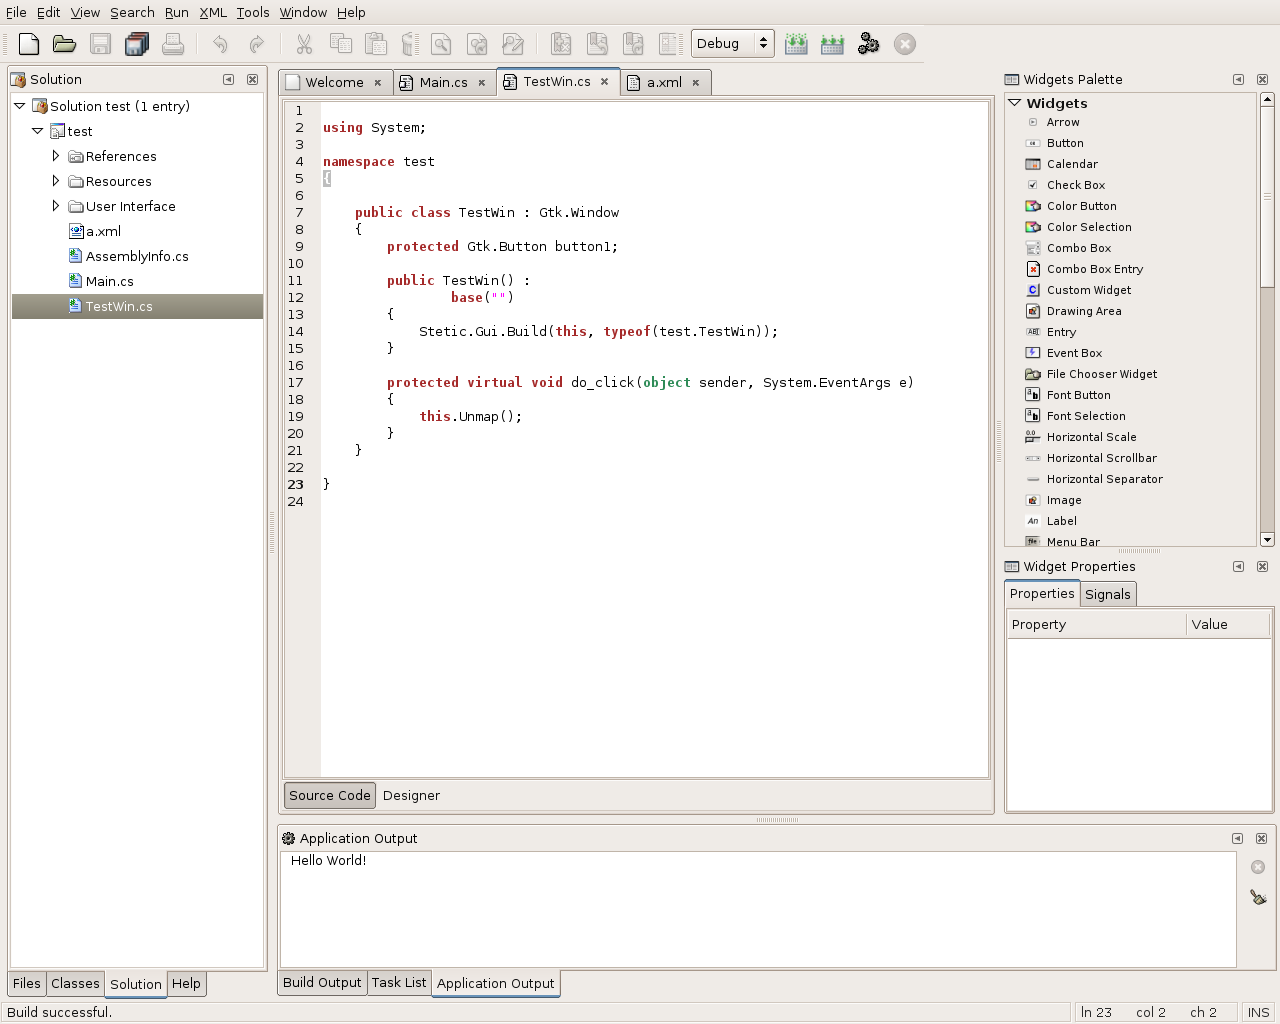Image resolution: width=1280 pixels, height=1024 pixels.
Task: Collapse the Widgets category in palette
Action: pos(1015,103)
